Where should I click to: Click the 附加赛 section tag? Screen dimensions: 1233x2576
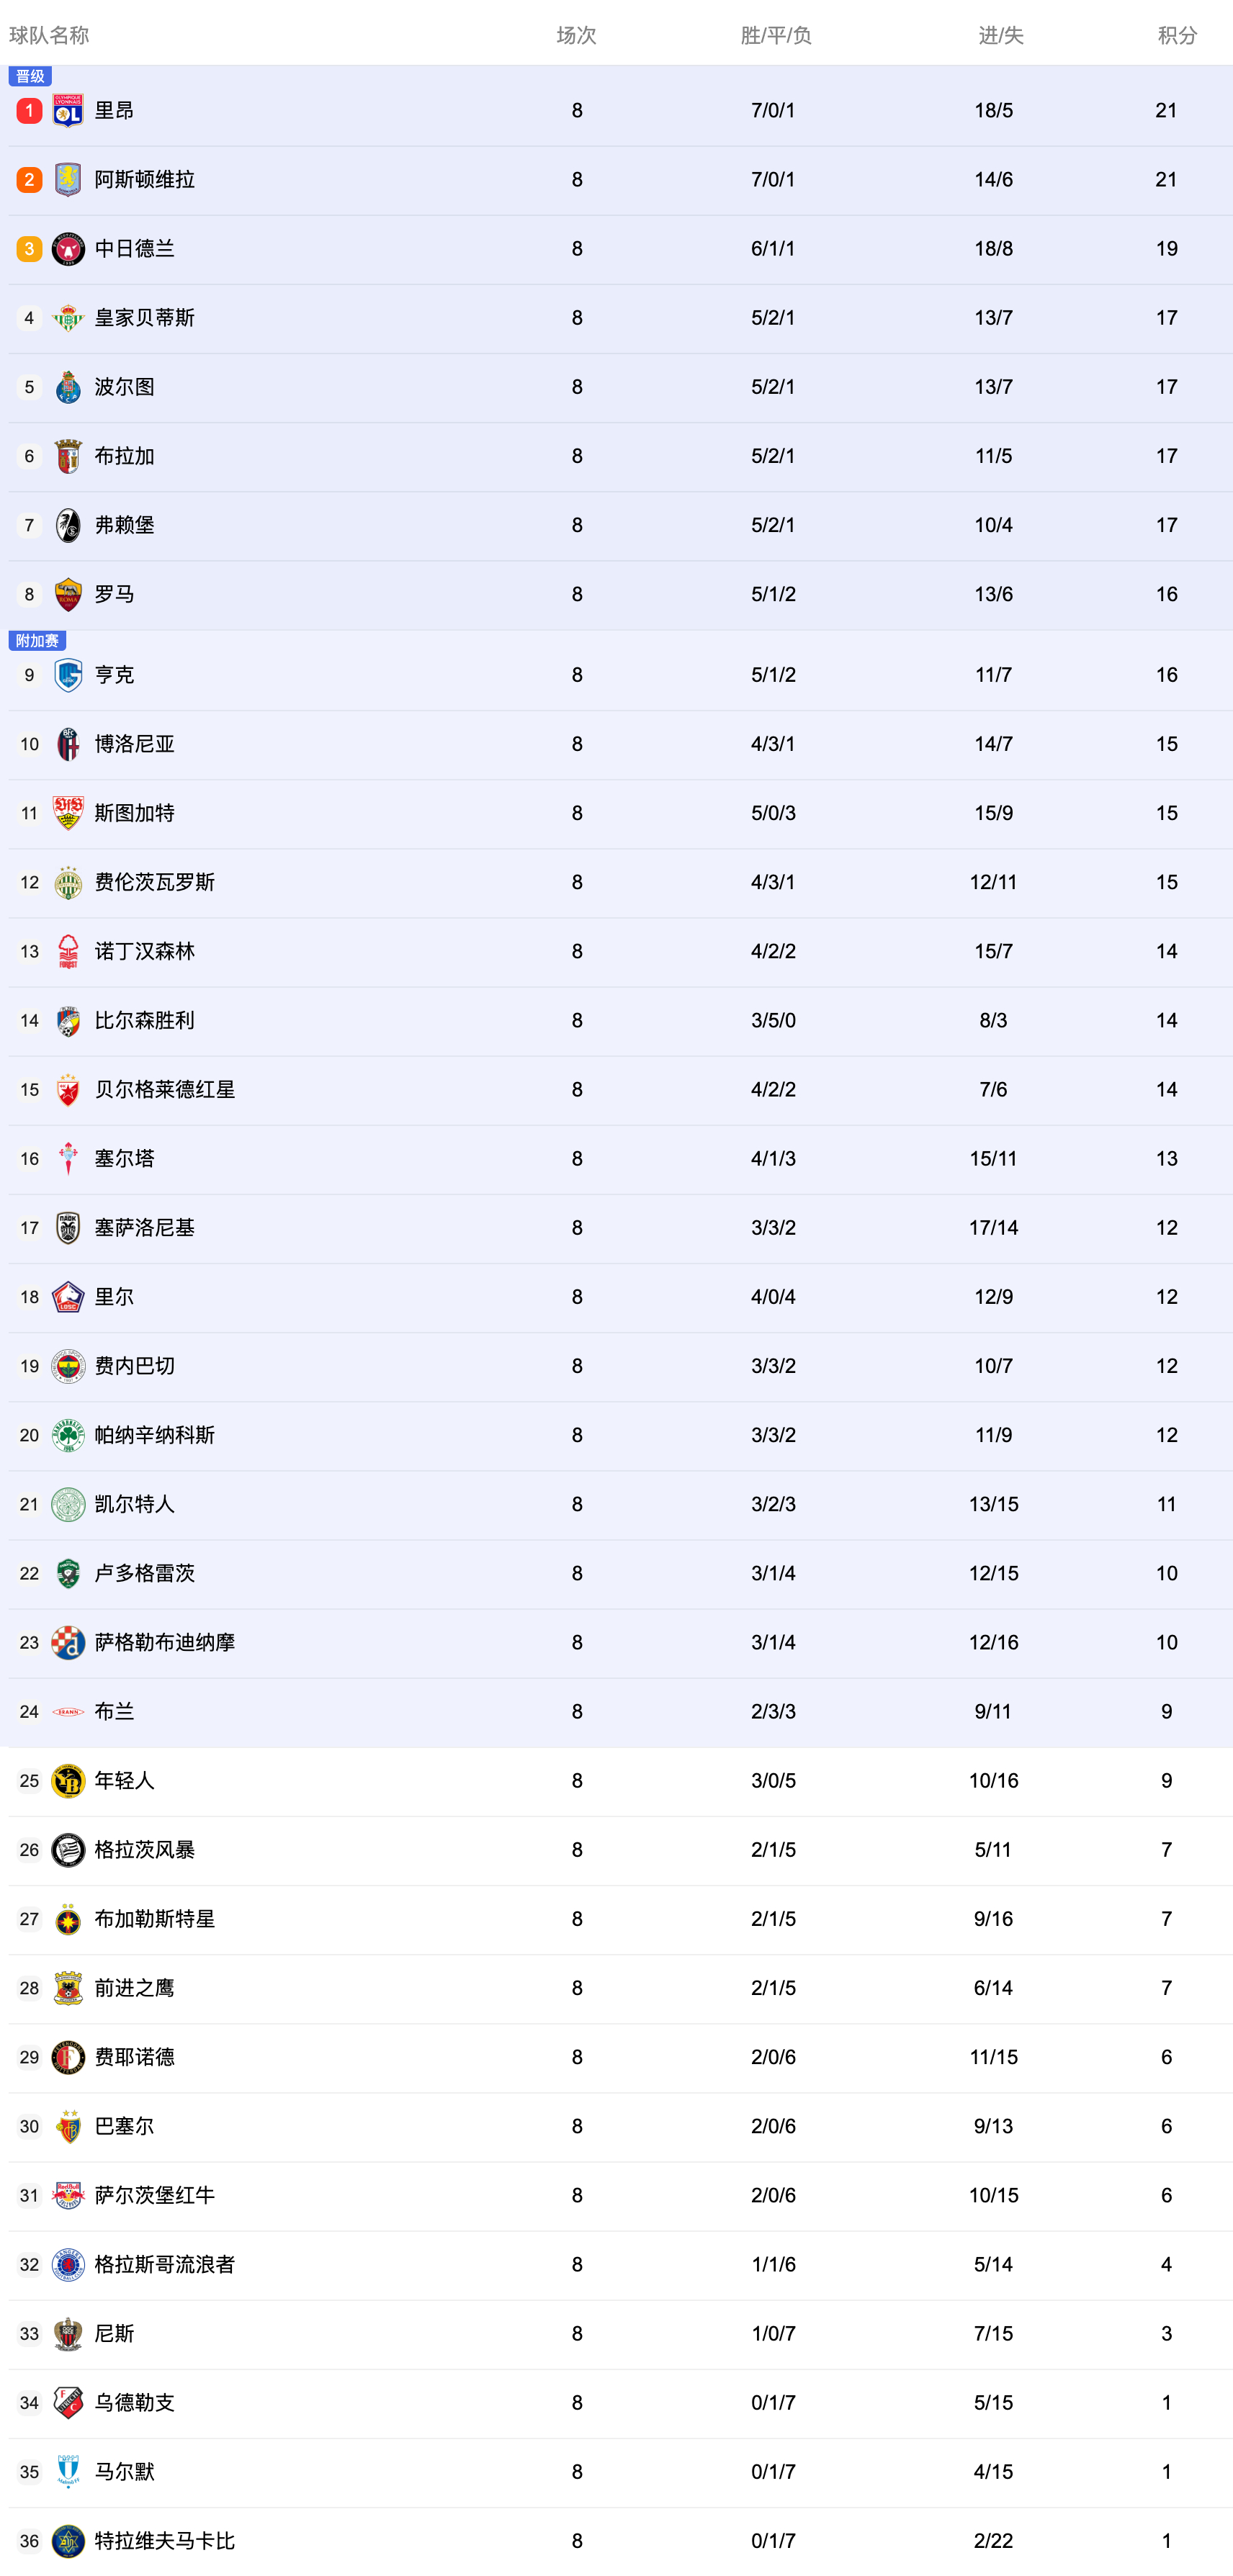point(37,641)
